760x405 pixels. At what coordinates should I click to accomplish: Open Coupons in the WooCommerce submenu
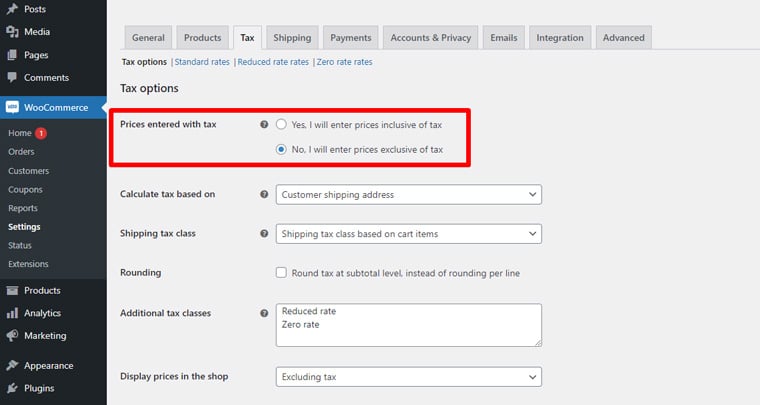point(25,189)
